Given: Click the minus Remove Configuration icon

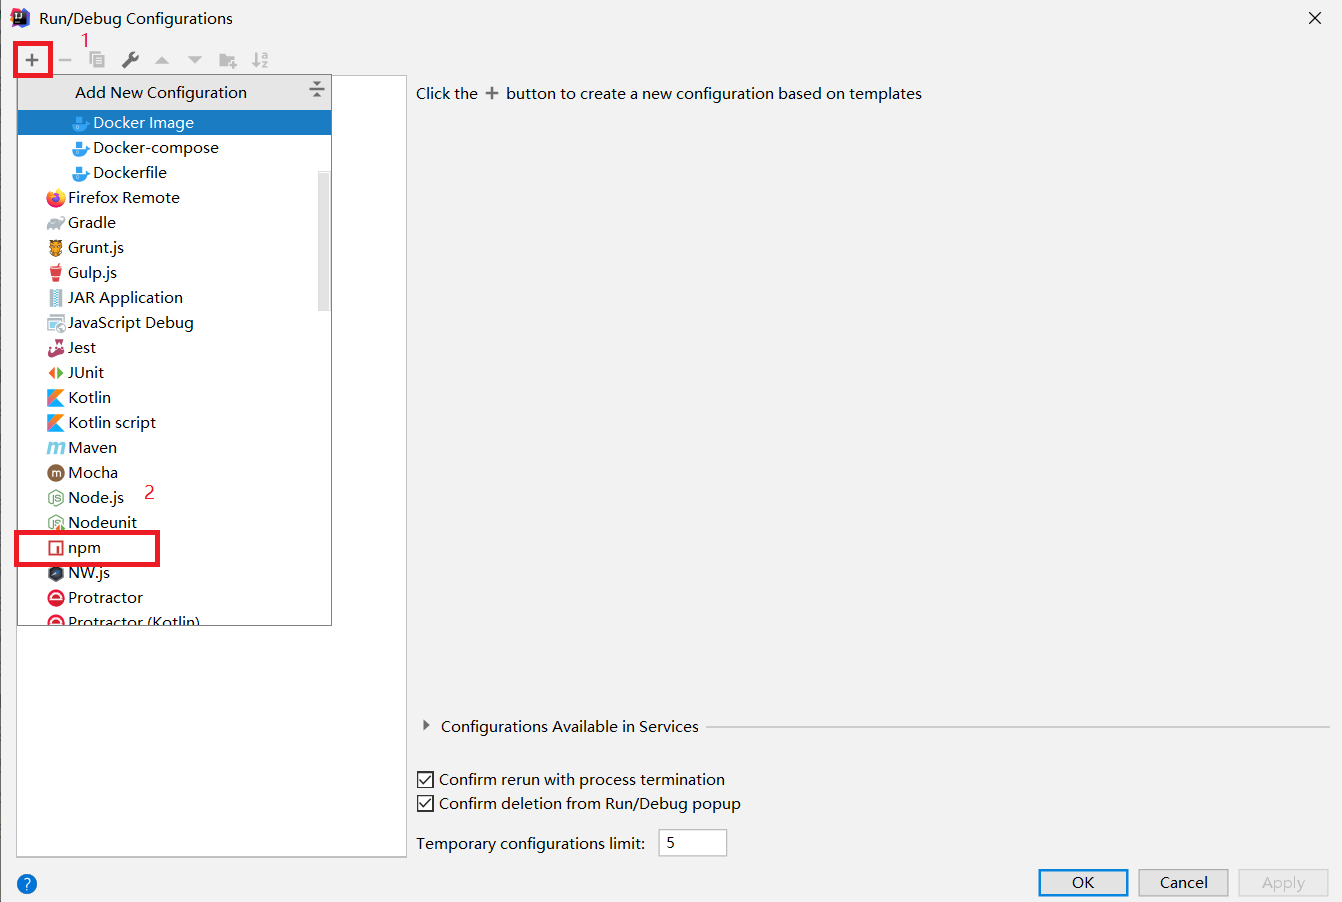Looking at the screenshot, I should [x=65, y=60].
